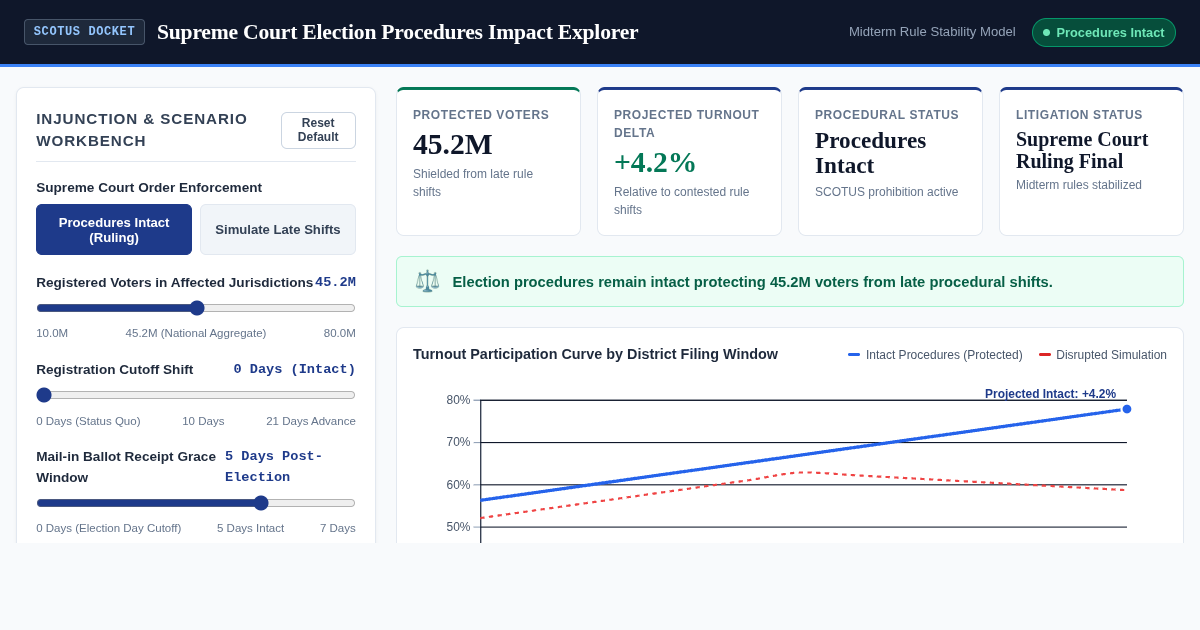Click the 0 Days (Intact) value
1200x630 pixels.
click(295, 370)
